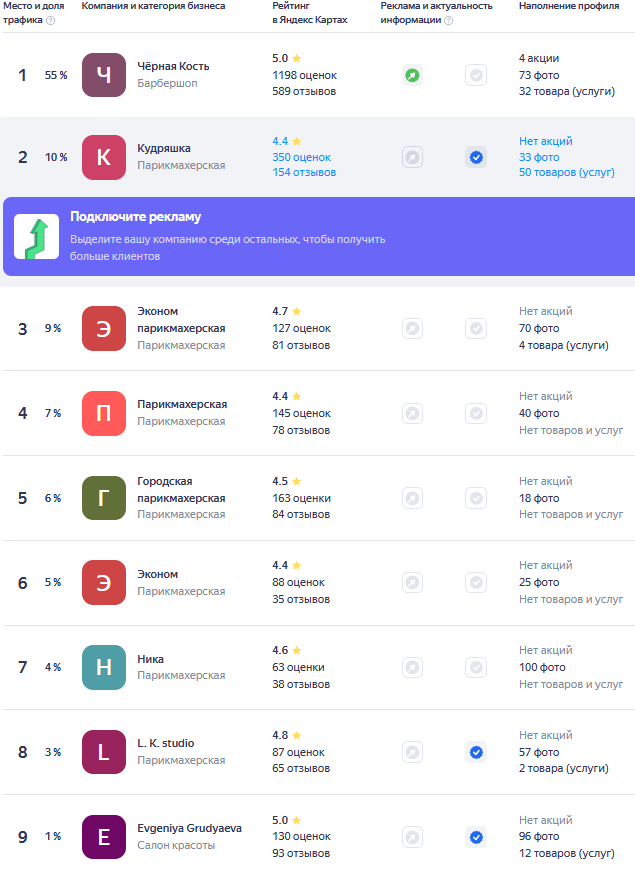Click the Парикмахерская avatar letter П
The image size is (635, 875).
click(104, 413)
